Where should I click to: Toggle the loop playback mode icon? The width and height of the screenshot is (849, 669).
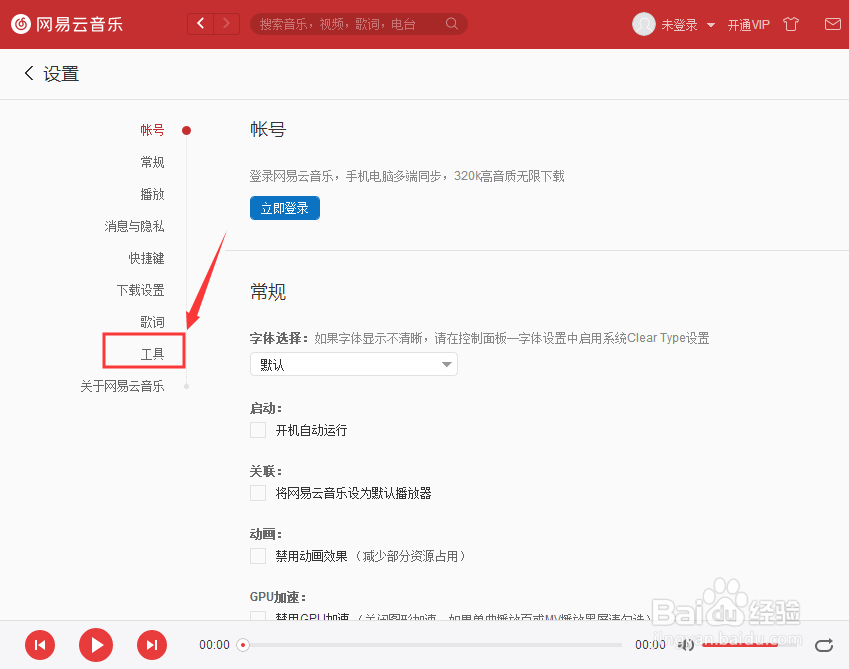point(824,645)
